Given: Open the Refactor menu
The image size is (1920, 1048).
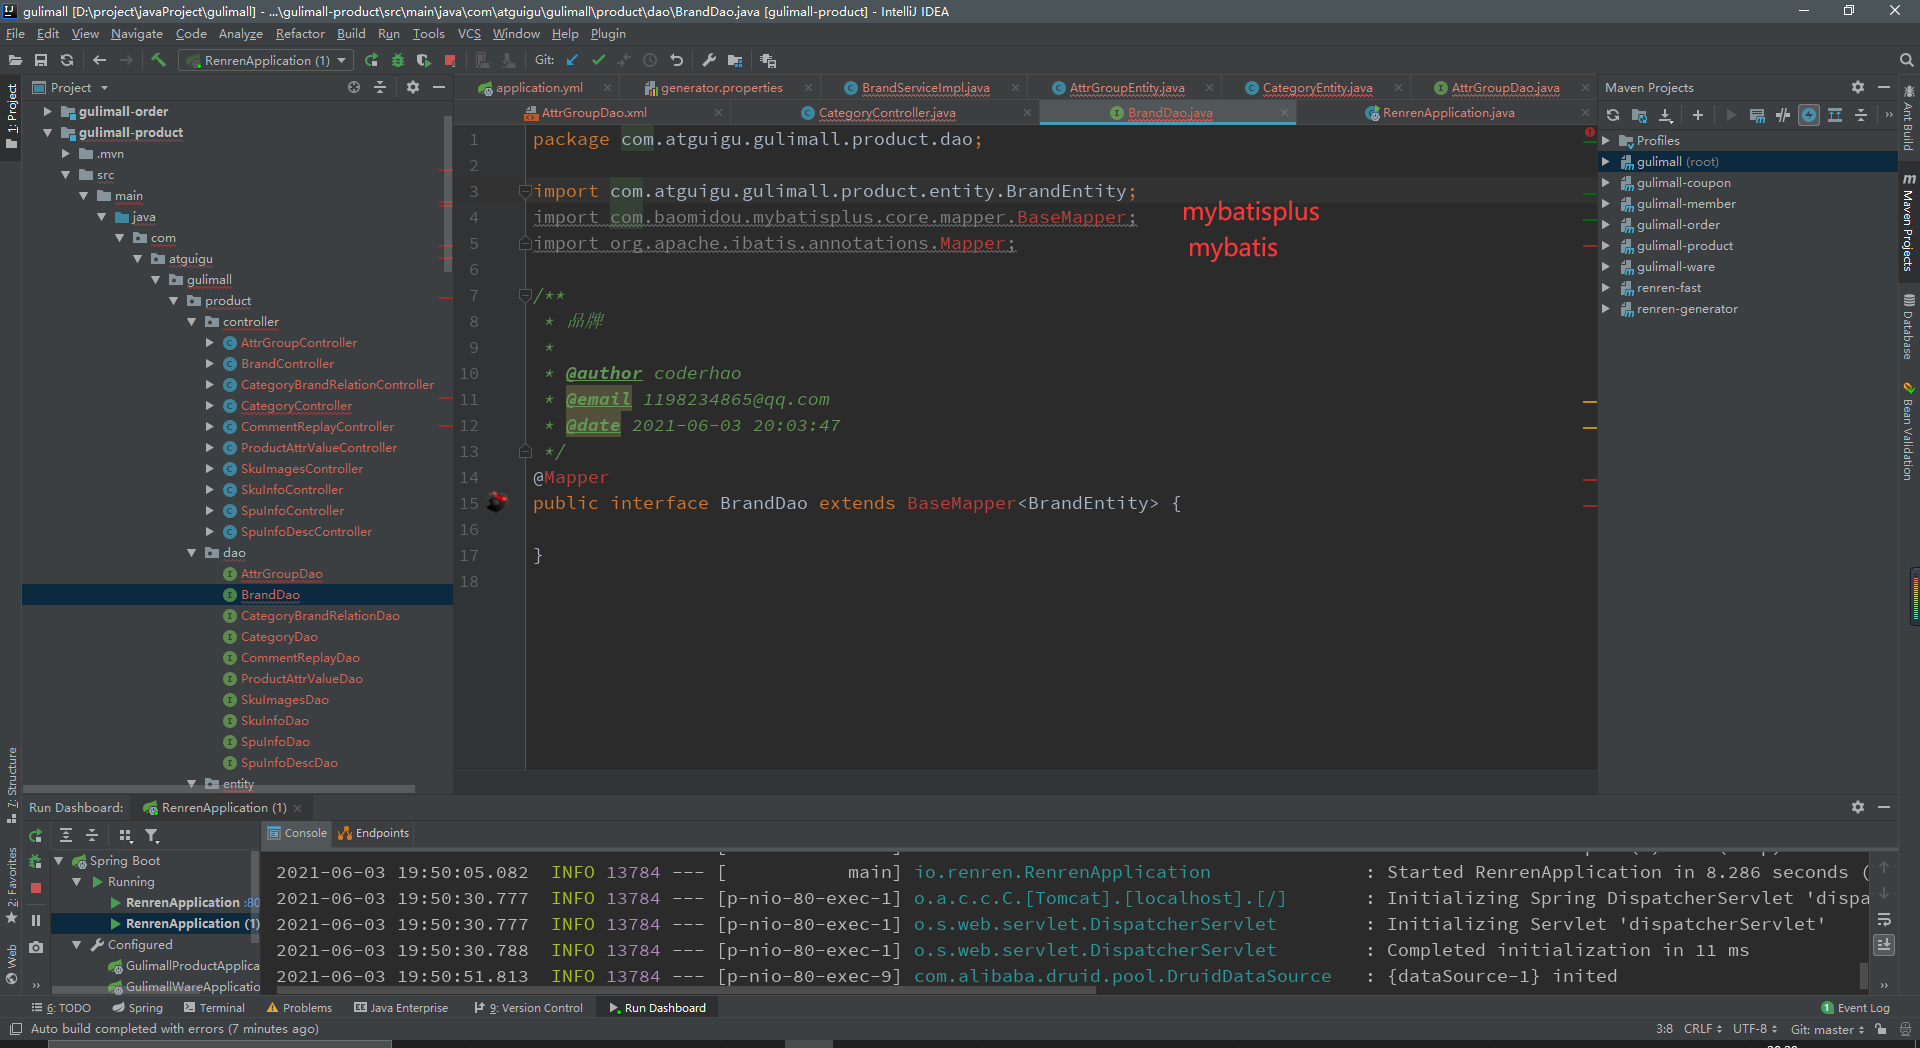Looking at the screenshot, I should coord(300,33).
